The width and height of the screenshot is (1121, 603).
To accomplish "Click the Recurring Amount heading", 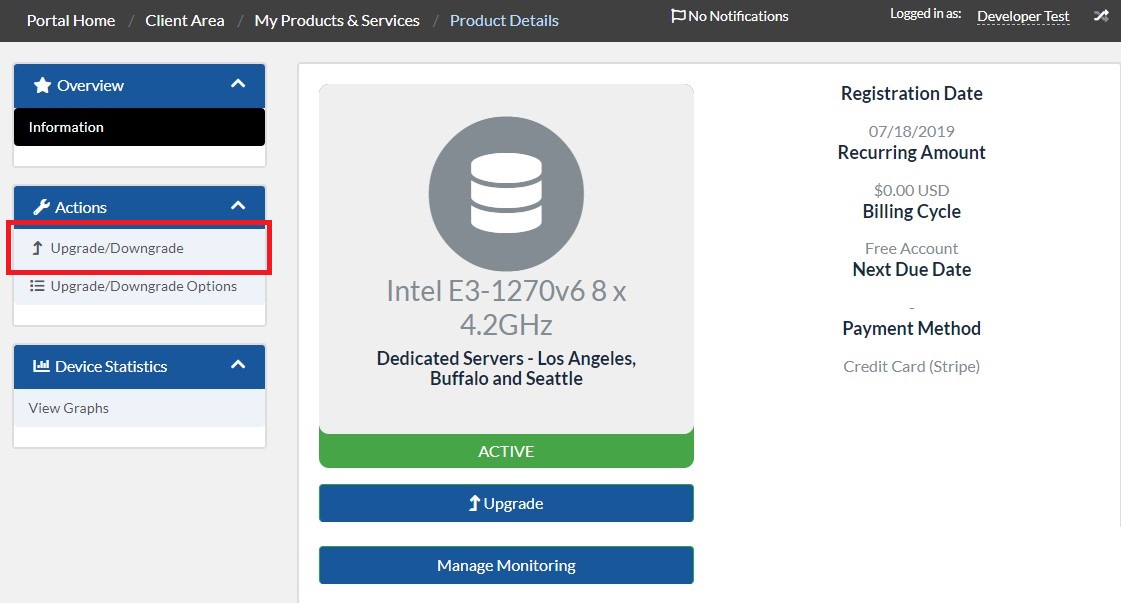I will pos(912,152).
